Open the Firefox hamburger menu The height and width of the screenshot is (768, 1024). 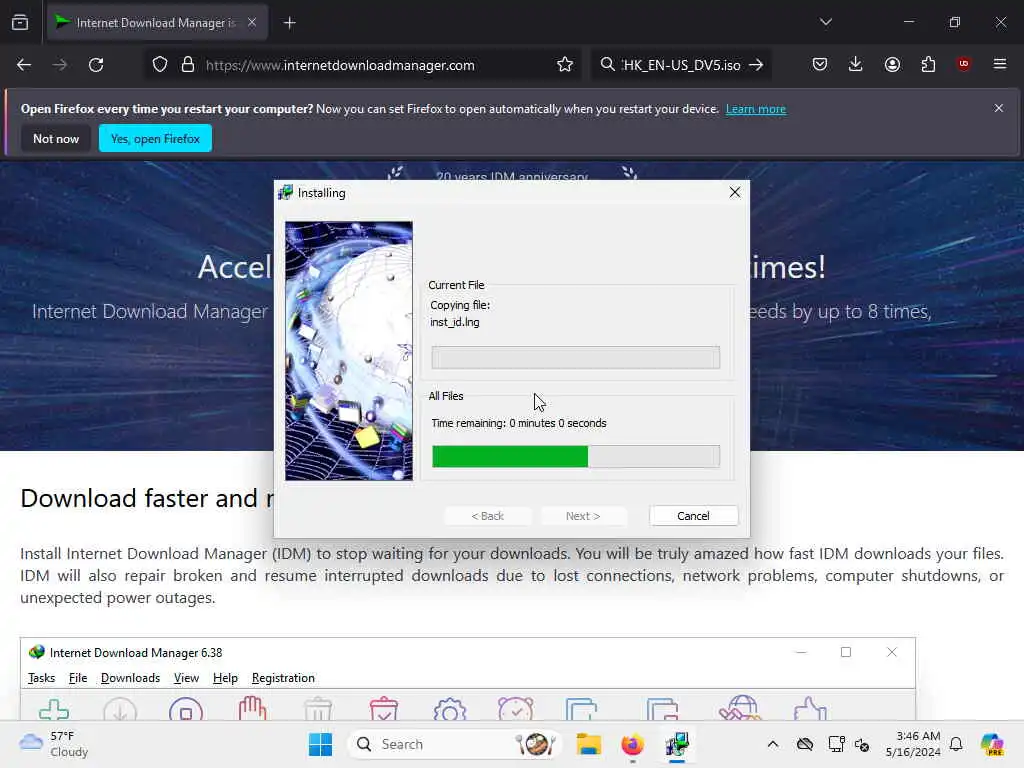tap(1000, 64)
